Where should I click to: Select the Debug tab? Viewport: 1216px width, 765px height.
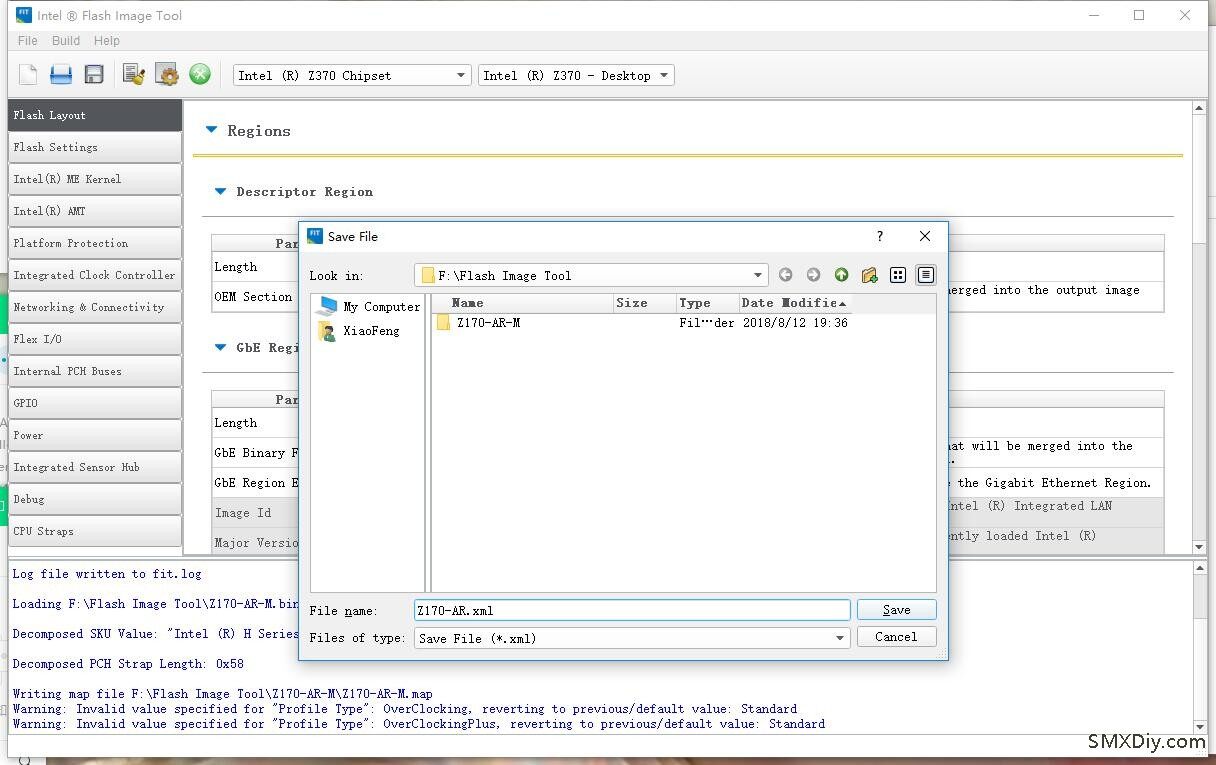(95, 499)
